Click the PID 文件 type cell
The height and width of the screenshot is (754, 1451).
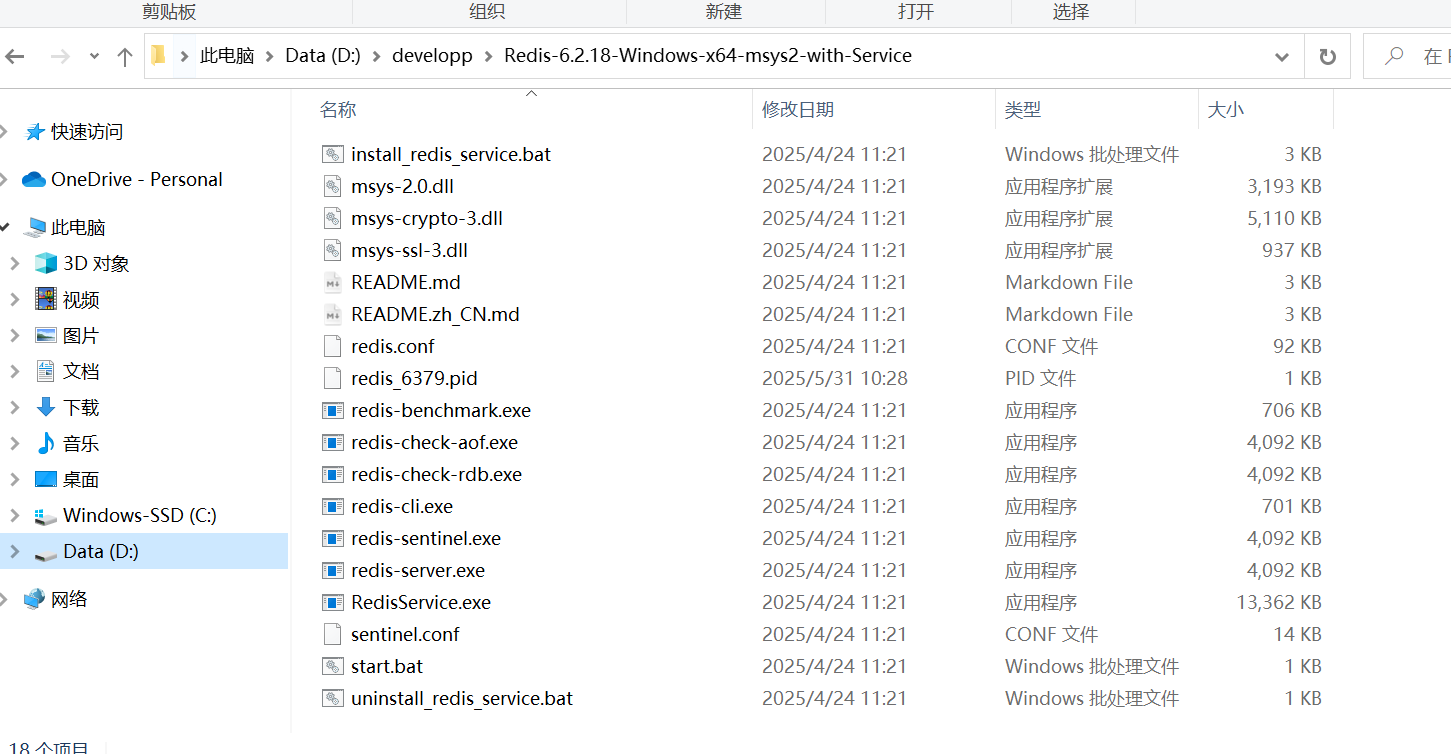1040,378
